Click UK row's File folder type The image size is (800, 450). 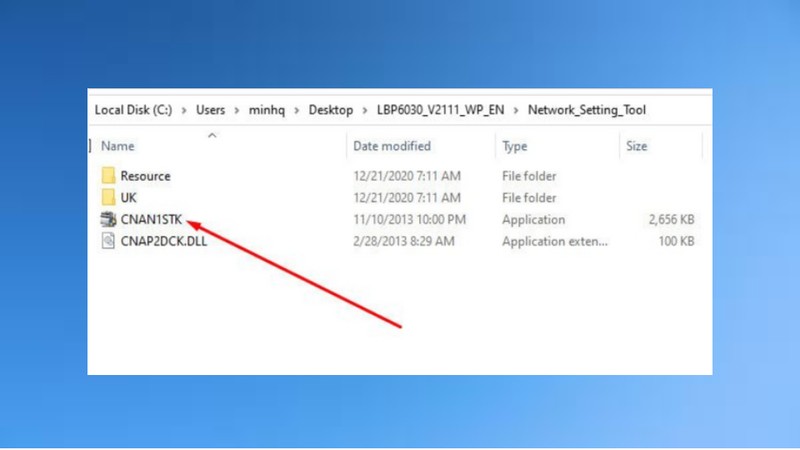coord(529,197)
